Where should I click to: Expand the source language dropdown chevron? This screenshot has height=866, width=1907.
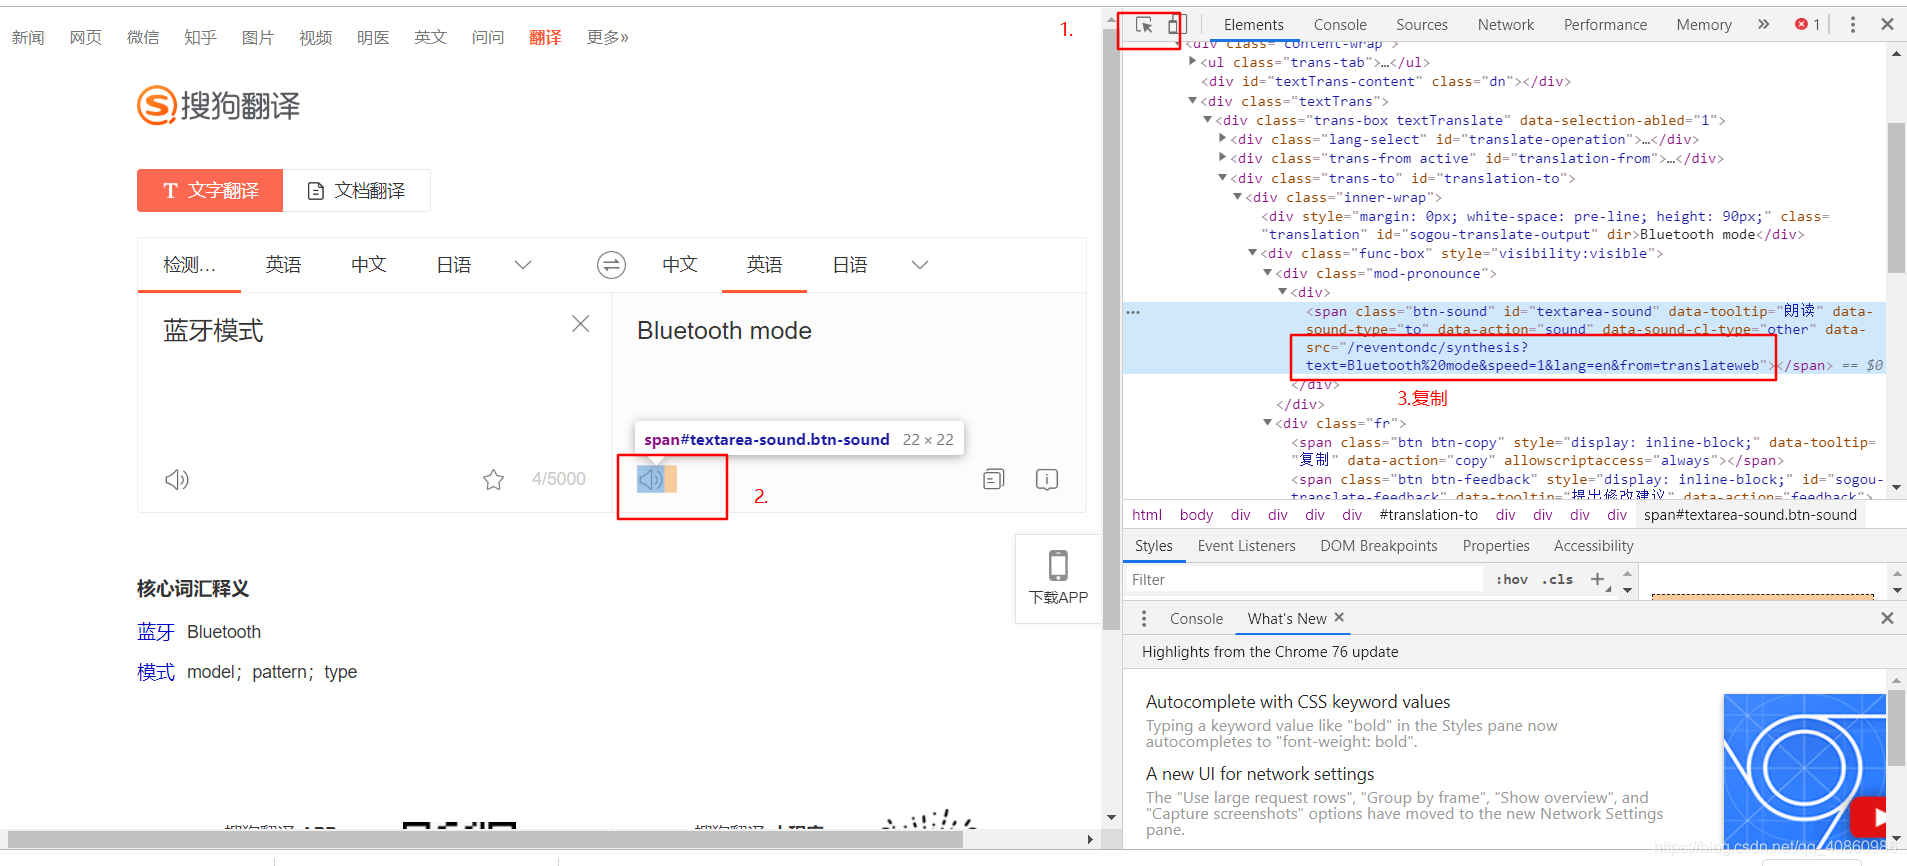pyautogui.click(x=523, y=265)
